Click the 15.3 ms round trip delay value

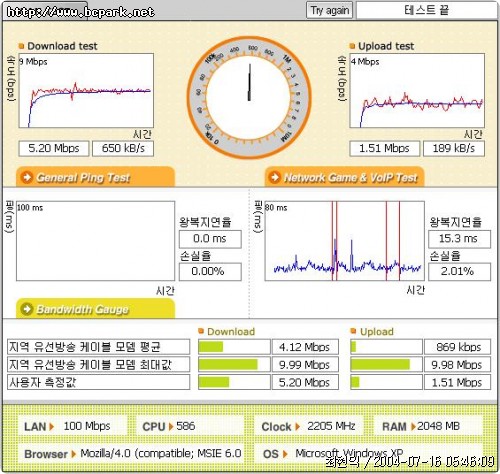coord(459,239)
